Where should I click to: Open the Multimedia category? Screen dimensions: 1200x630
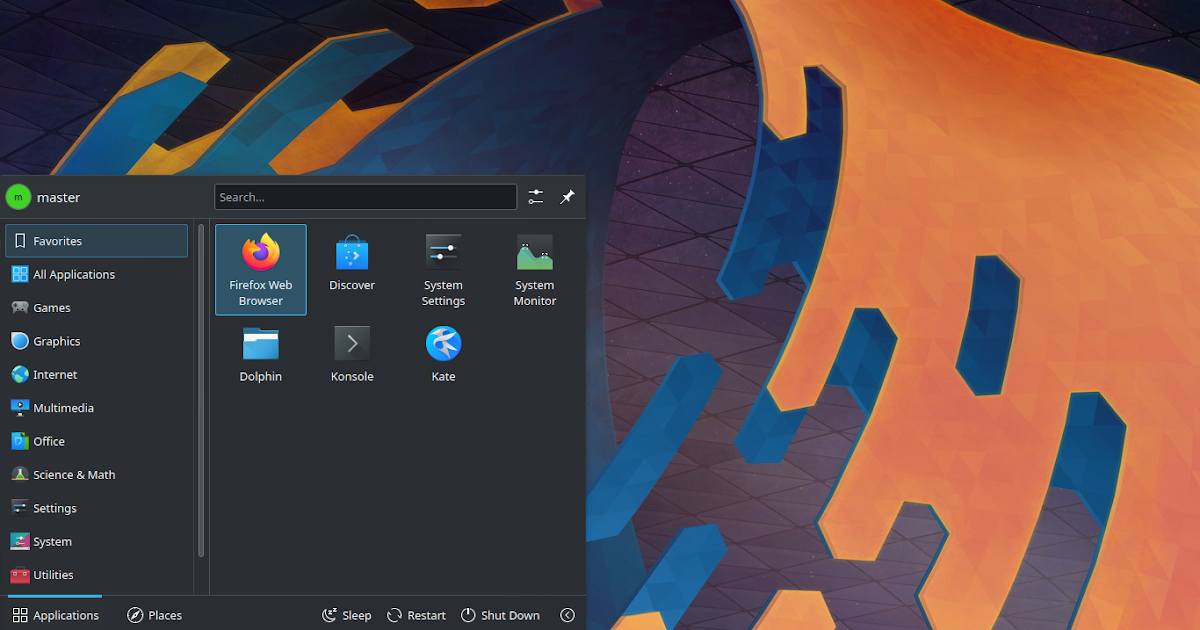coord(62,408)
